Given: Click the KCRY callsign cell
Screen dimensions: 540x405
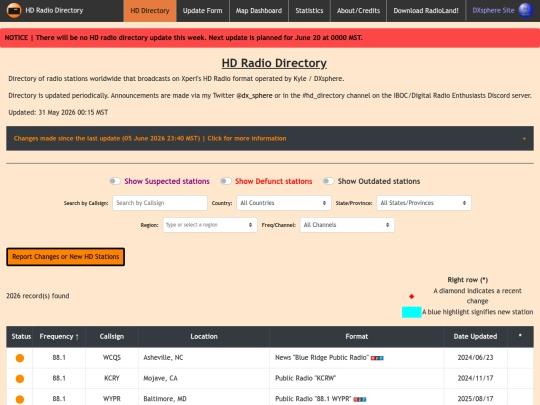Looking at the screenshot, I should [112, 378].
